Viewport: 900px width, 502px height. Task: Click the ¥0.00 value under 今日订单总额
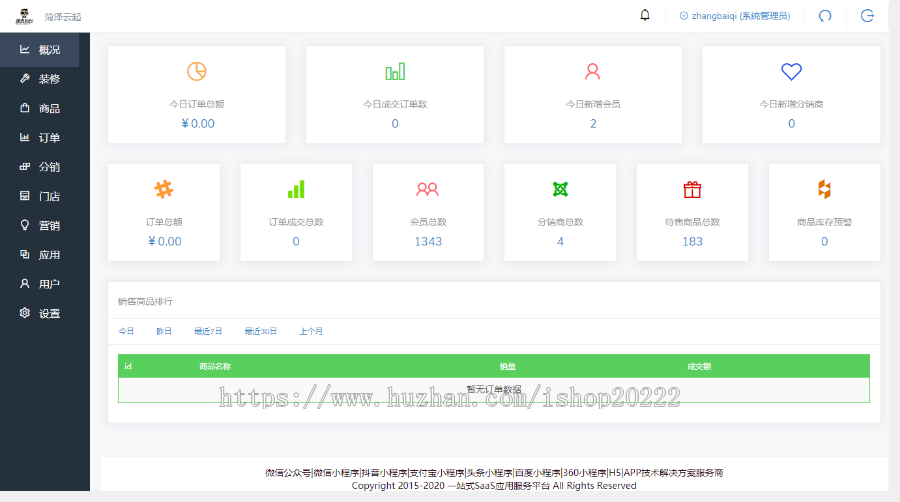coord(197,123)
